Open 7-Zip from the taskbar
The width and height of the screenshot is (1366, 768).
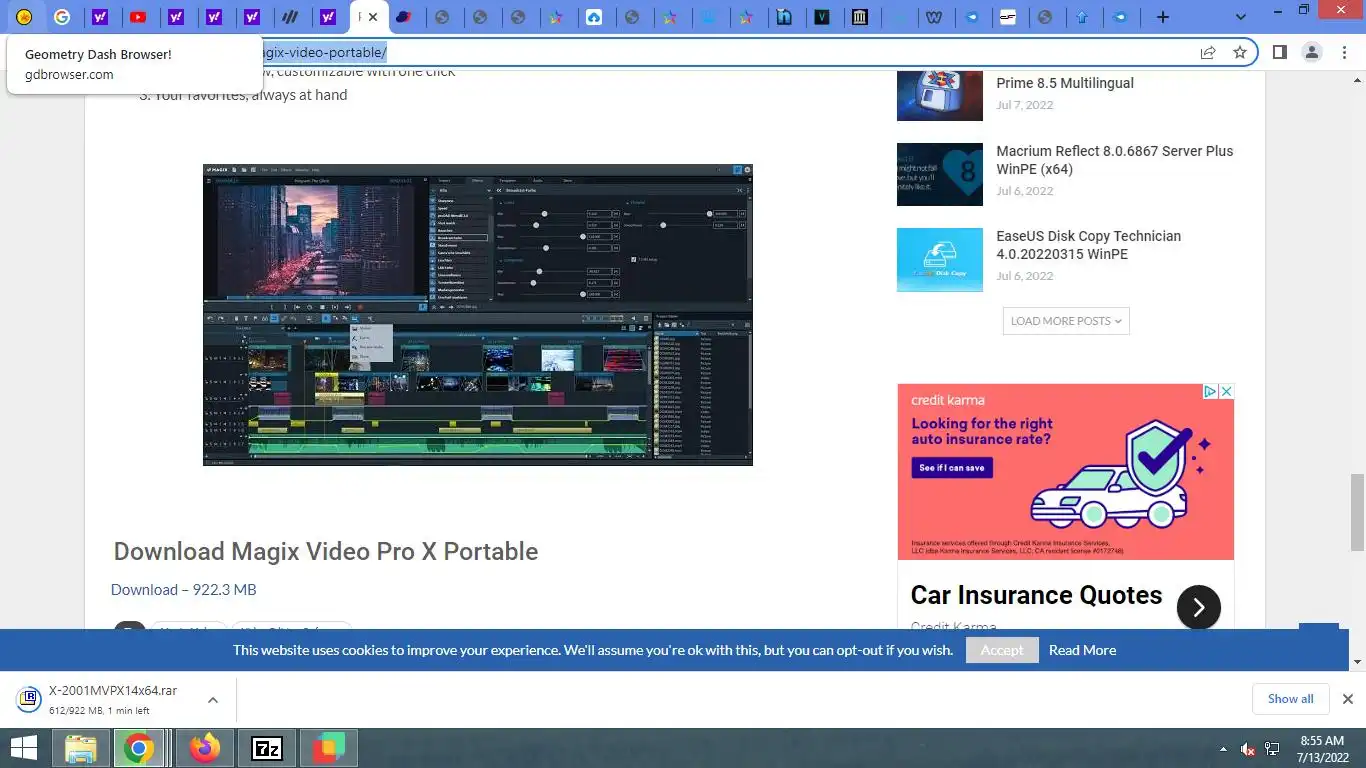click(267, 748)
